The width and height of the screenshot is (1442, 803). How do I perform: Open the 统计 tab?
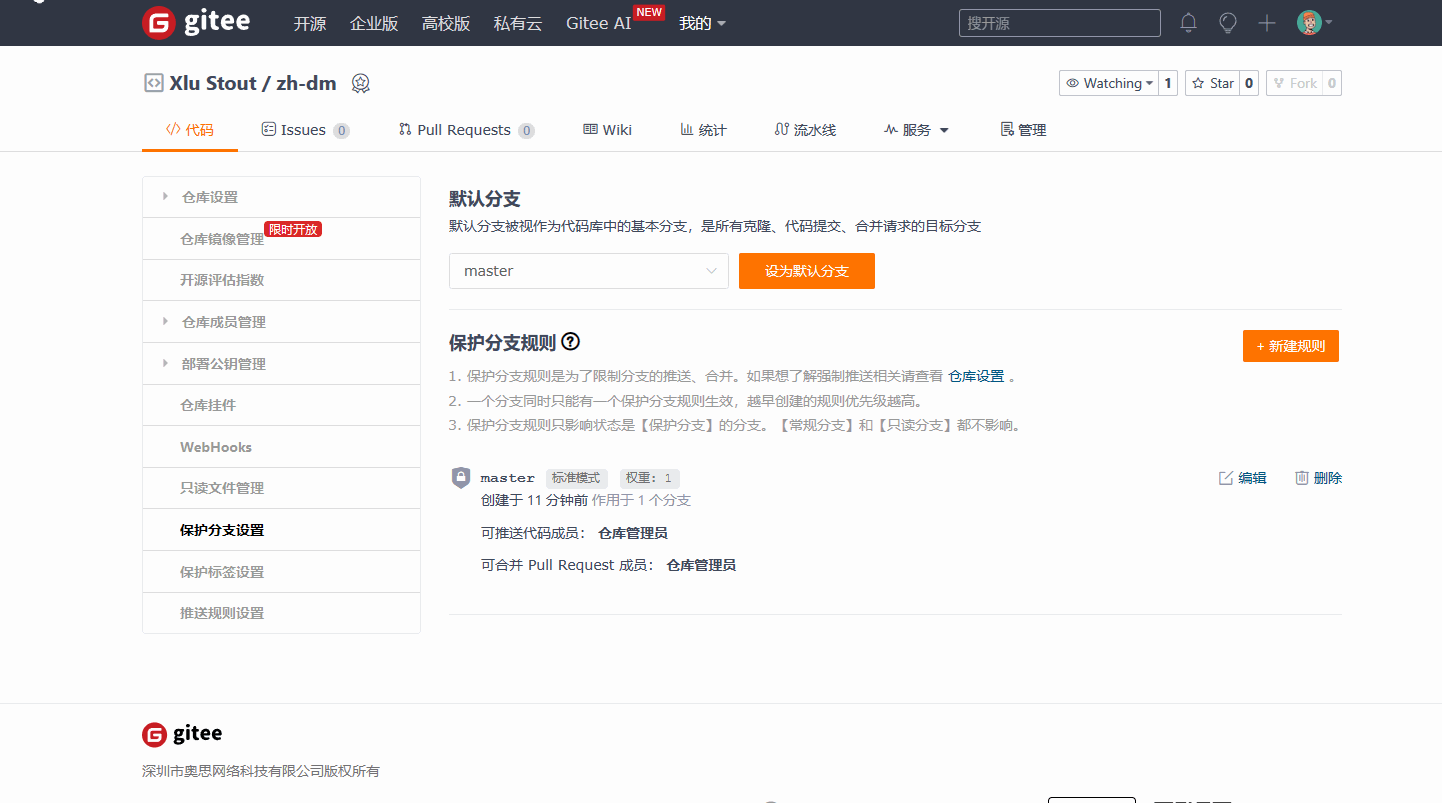[x=703, y=130]
